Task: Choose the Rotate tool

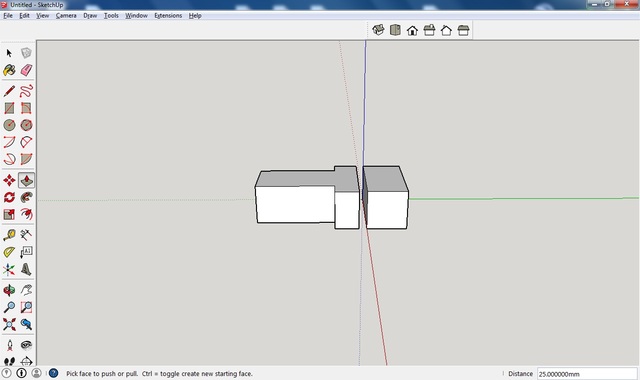Action: point(9,197)
